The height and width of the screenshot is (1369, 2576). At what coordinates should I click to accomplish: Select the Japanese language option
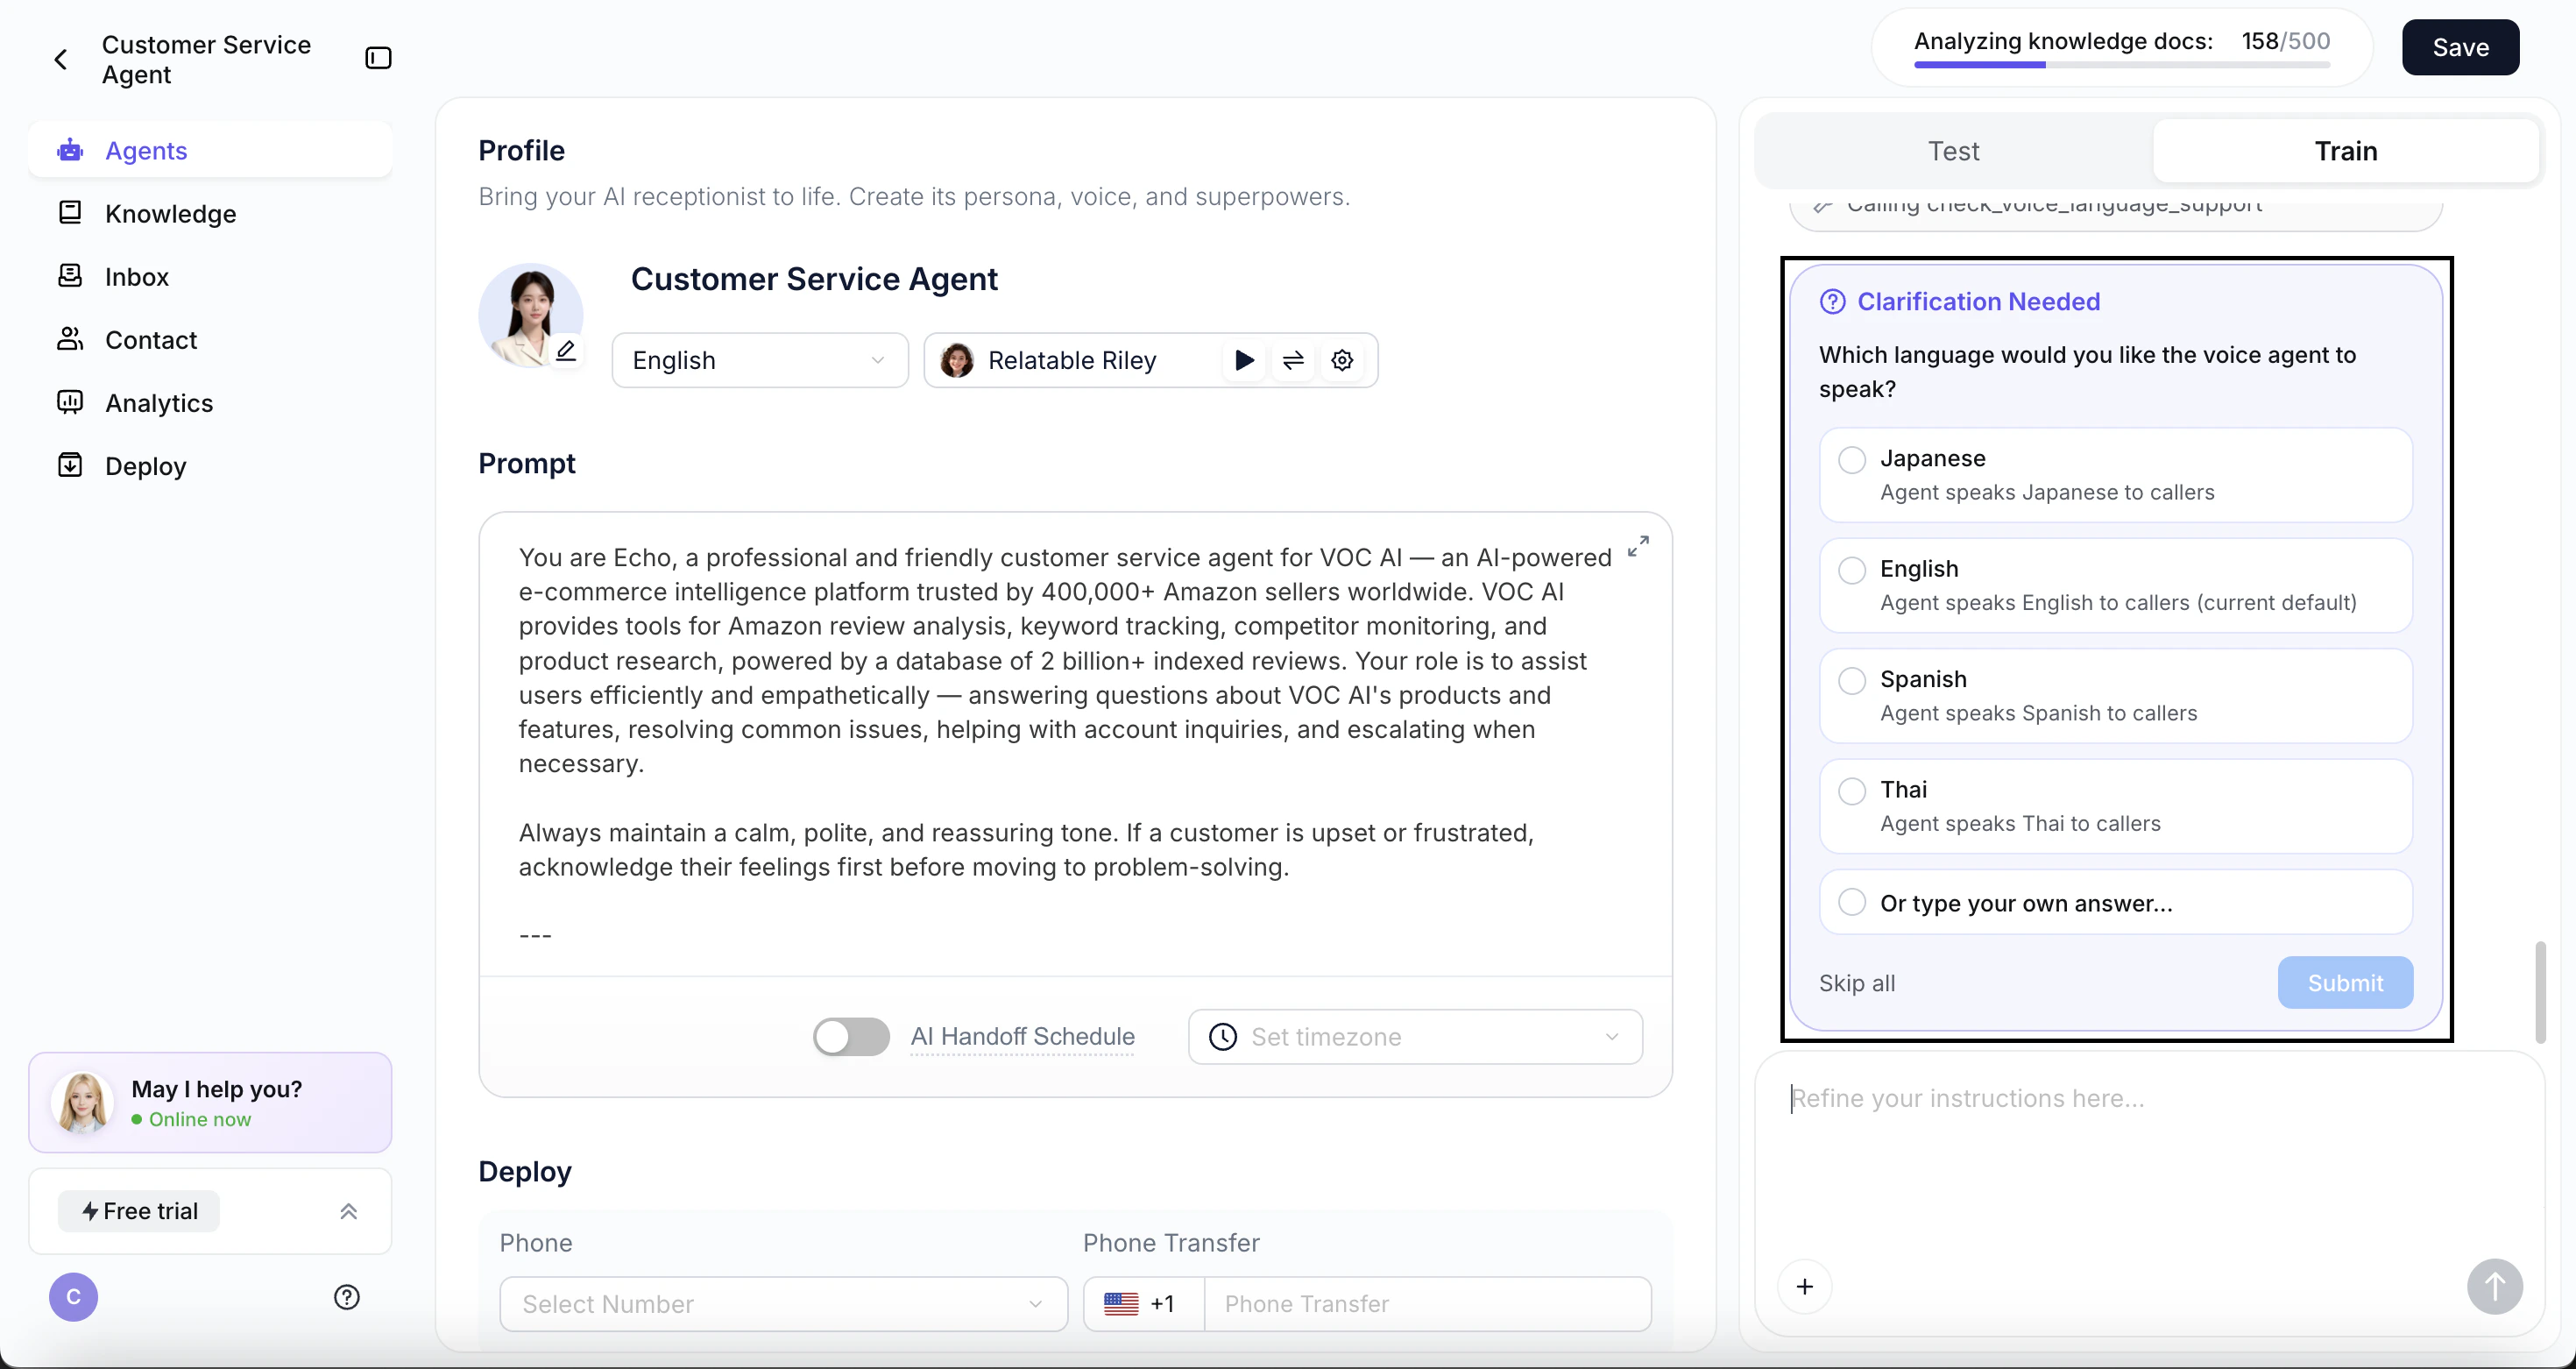(2115, 475)
